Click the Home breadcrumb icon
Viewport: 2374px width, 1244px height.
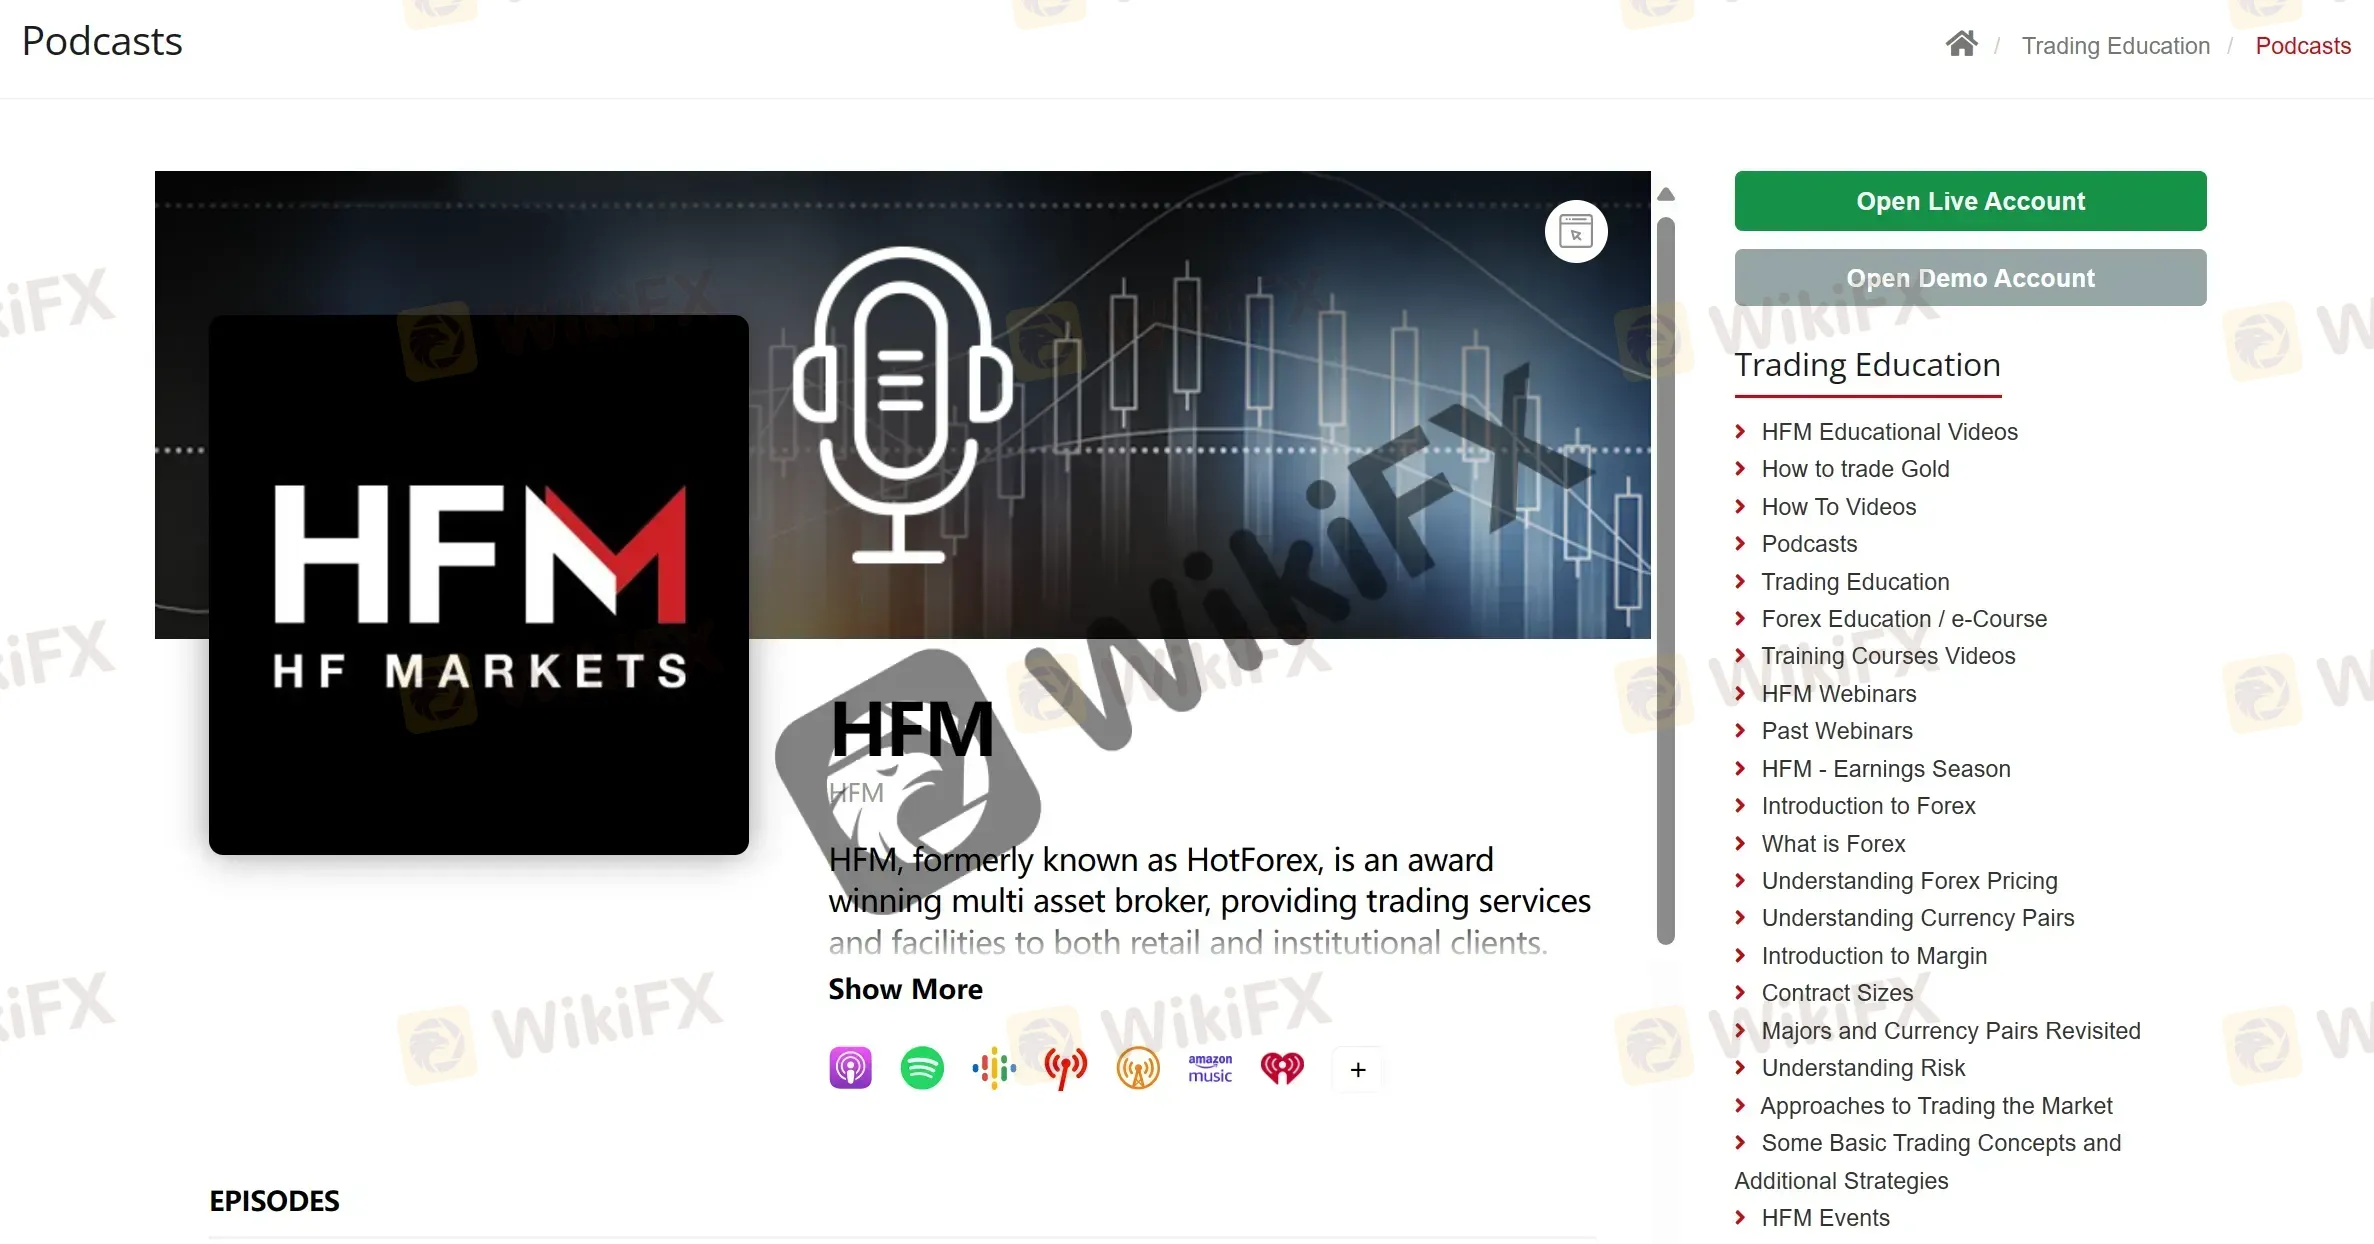click(x=1959, y=44)
